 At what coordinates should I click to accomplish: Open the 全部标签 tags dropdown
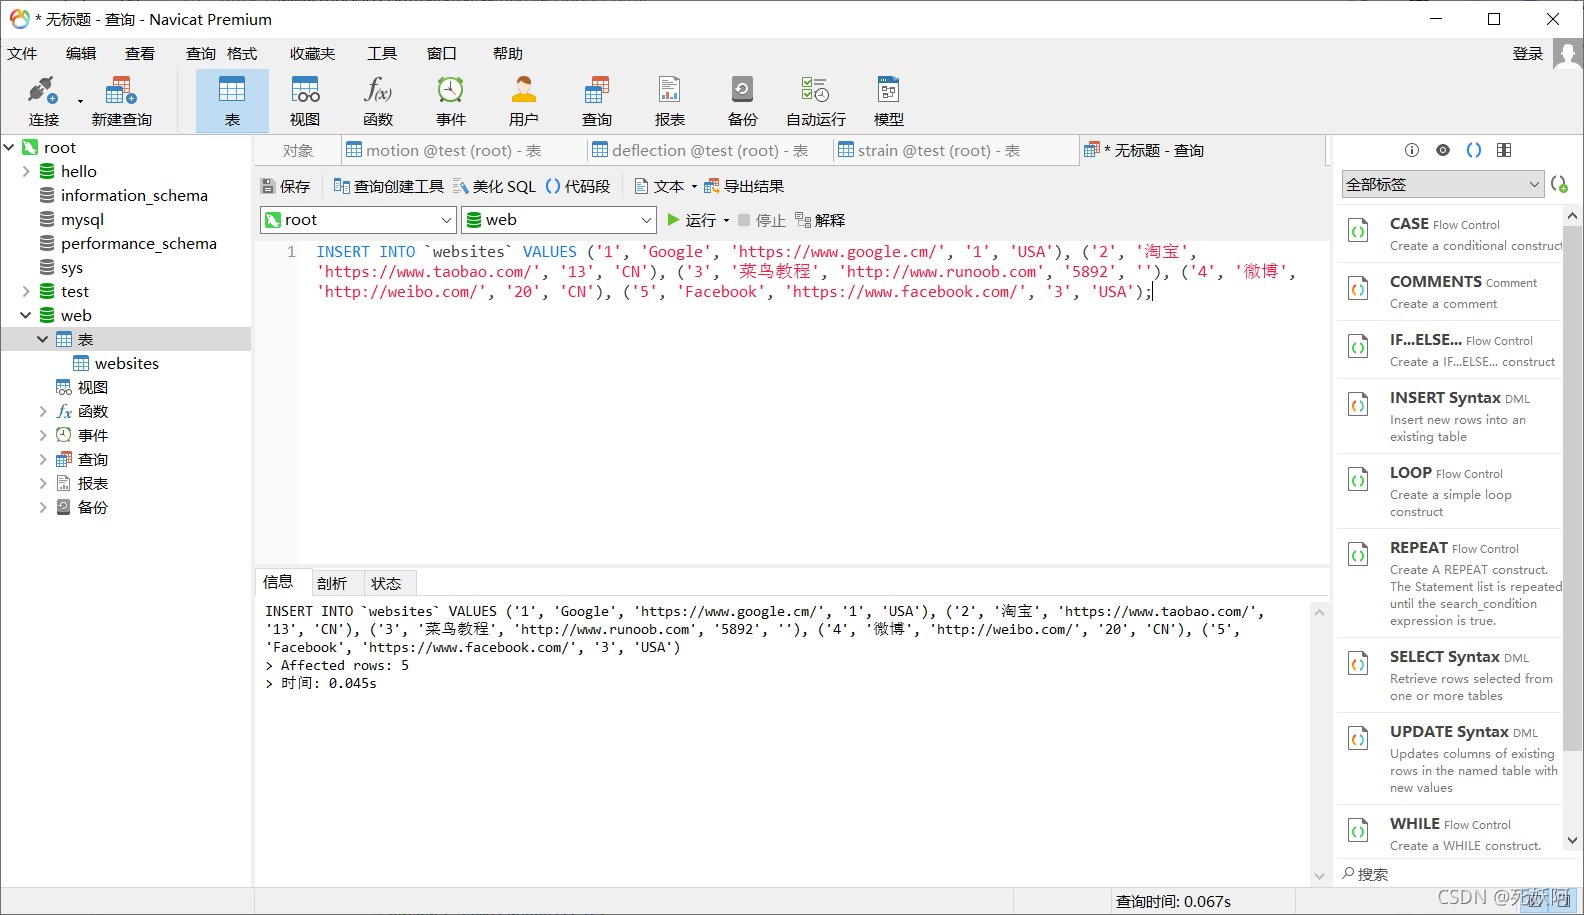tap(1443, 184)
